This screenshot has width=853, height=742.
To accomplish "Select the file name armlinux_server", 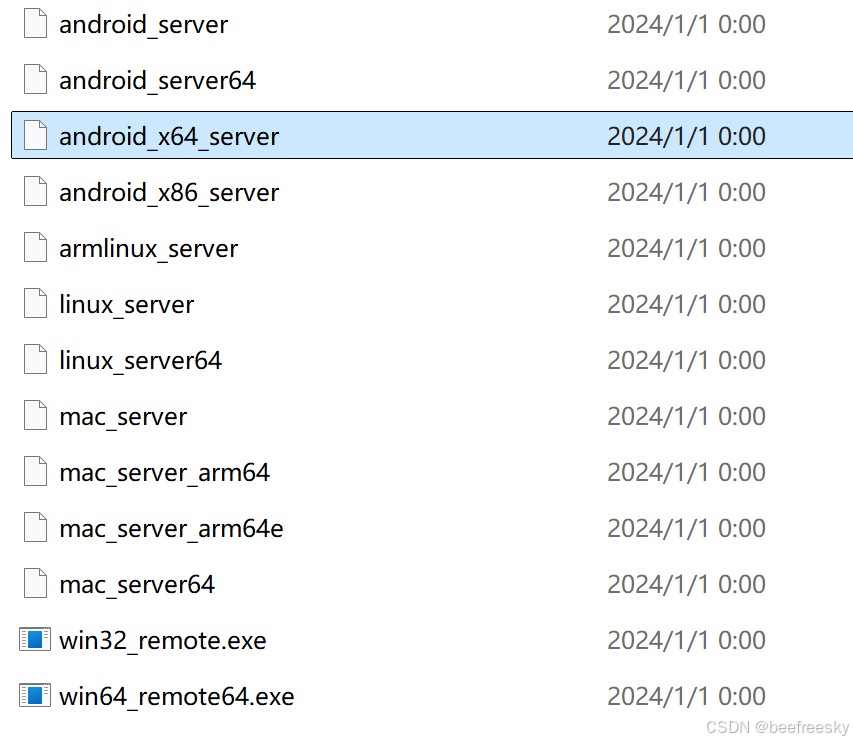I will click(x=149, y=249).
